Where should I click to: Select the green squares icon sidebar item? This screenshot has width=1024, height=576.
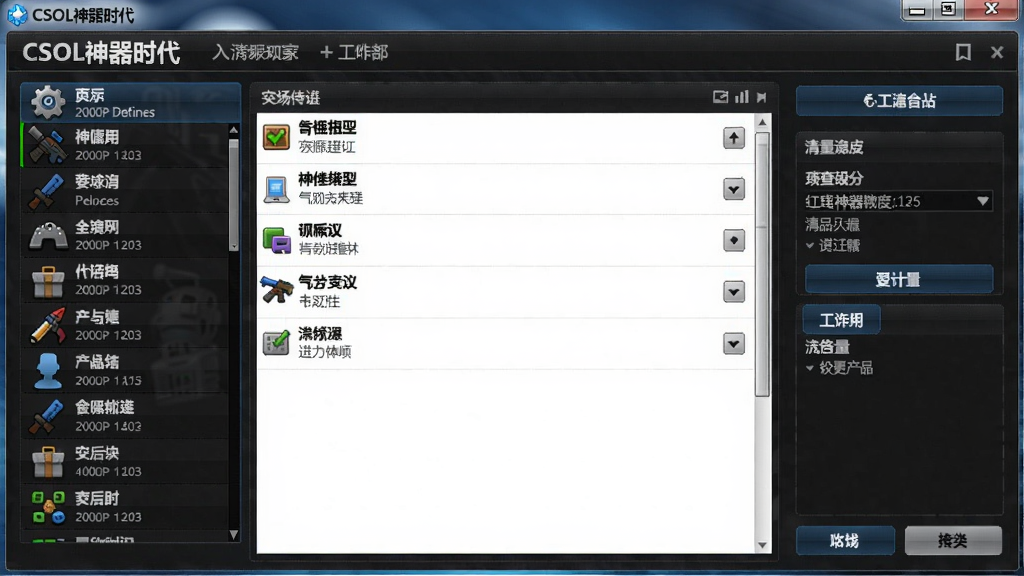127,507
